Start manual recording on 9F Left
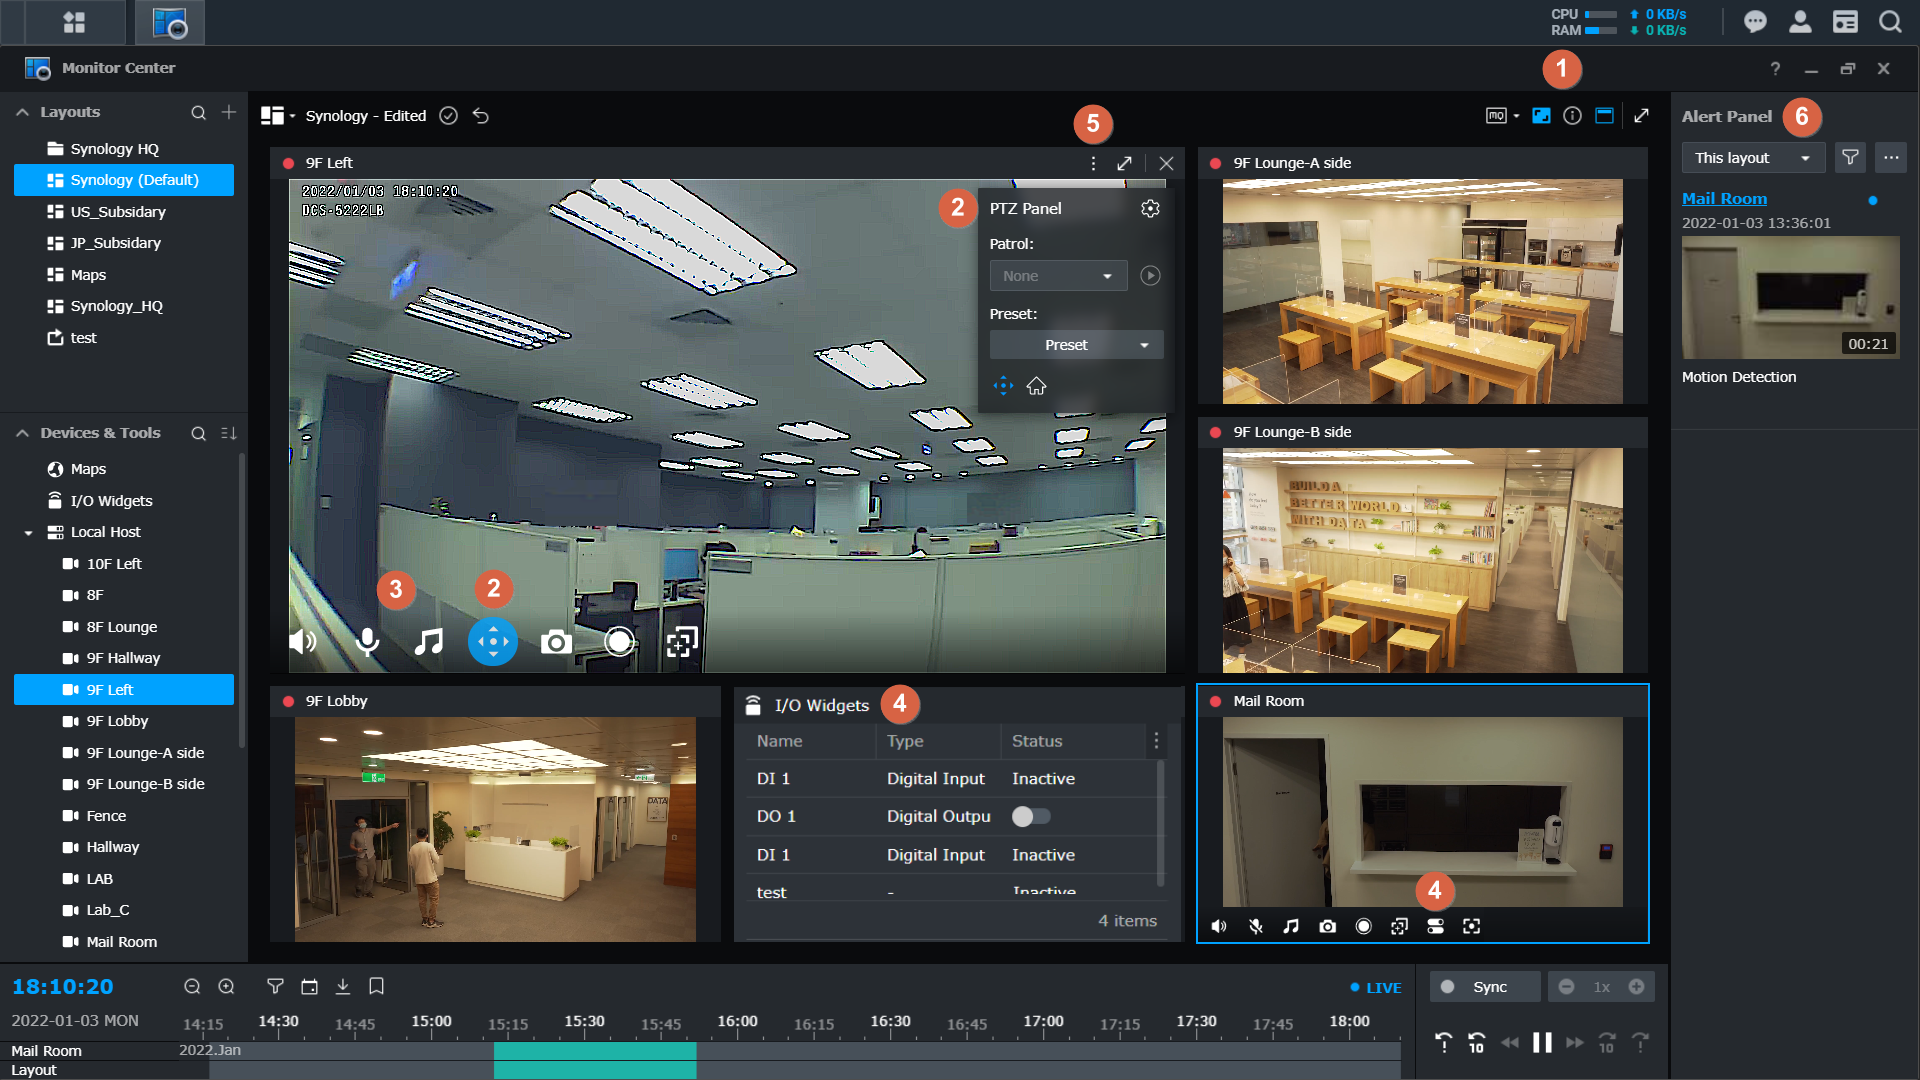The width and height of the screenshot is (1920, 1080). coord(619,642)
